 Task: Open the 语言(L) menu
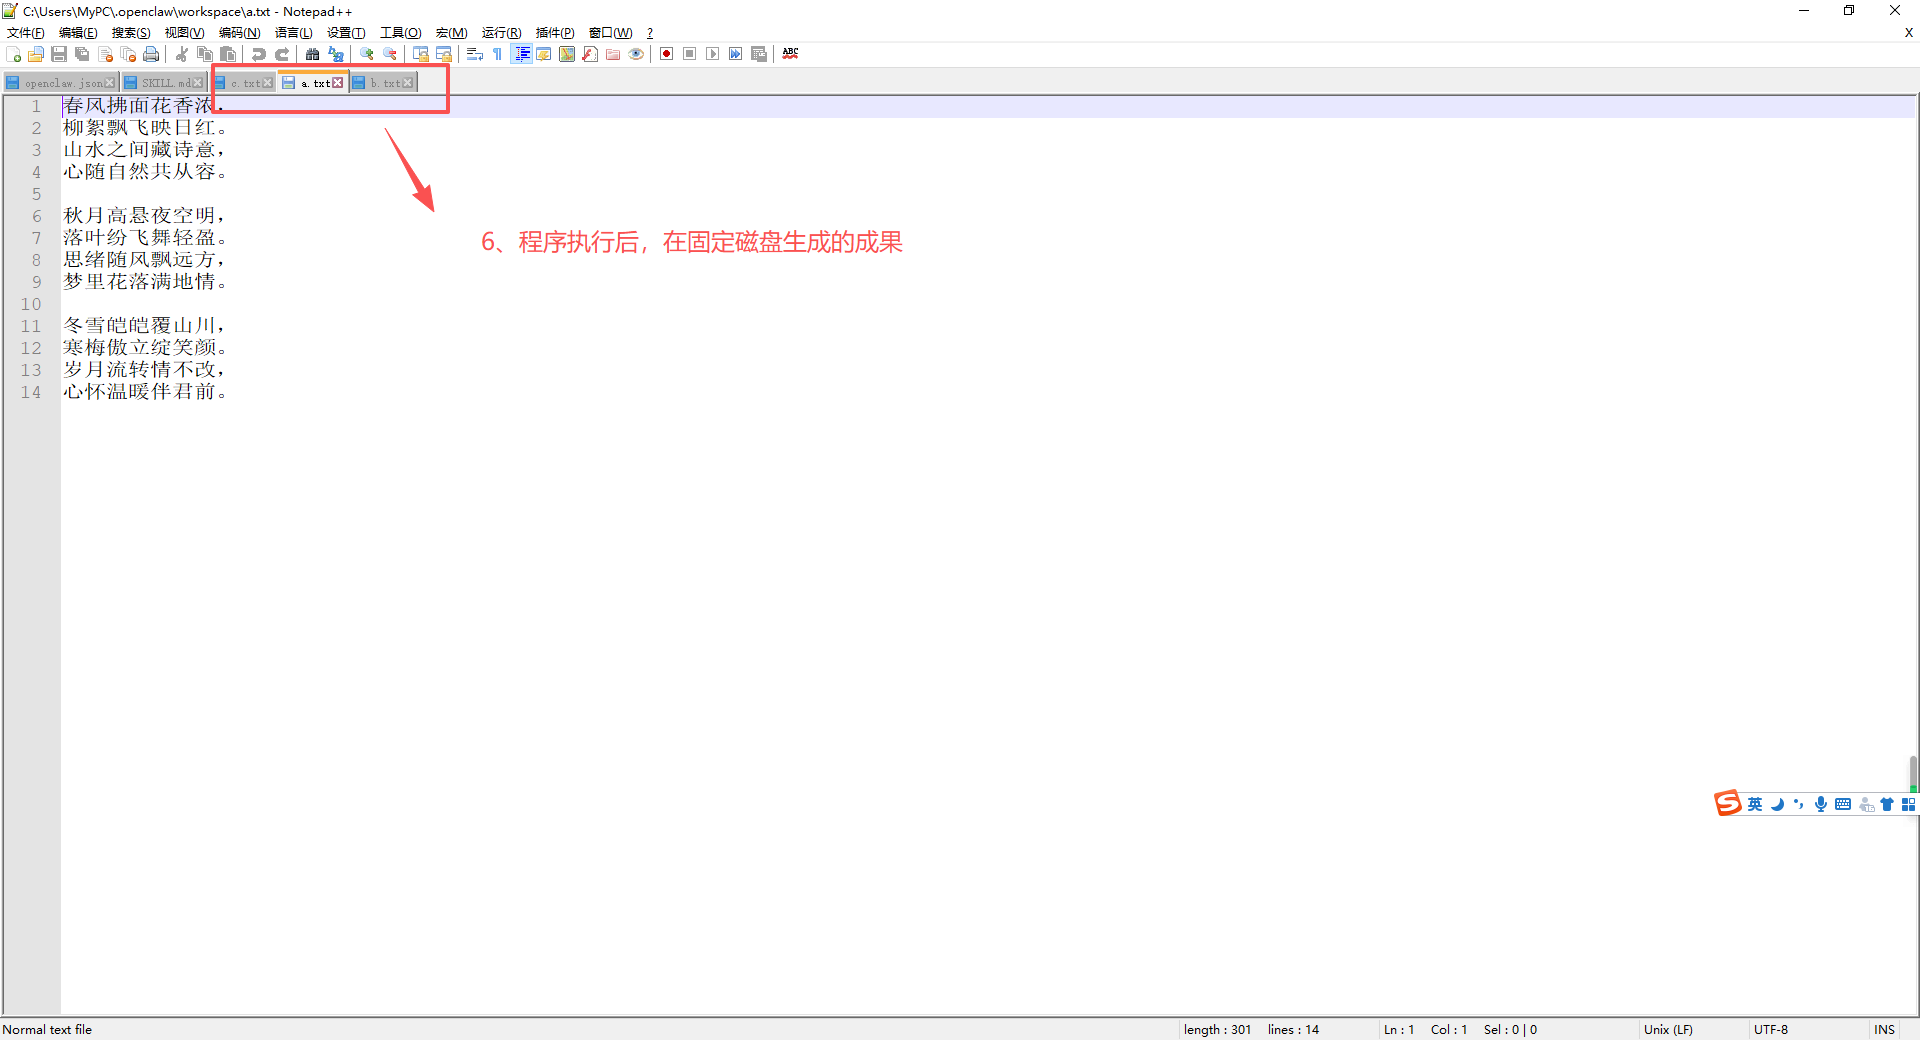pos(294,33)
